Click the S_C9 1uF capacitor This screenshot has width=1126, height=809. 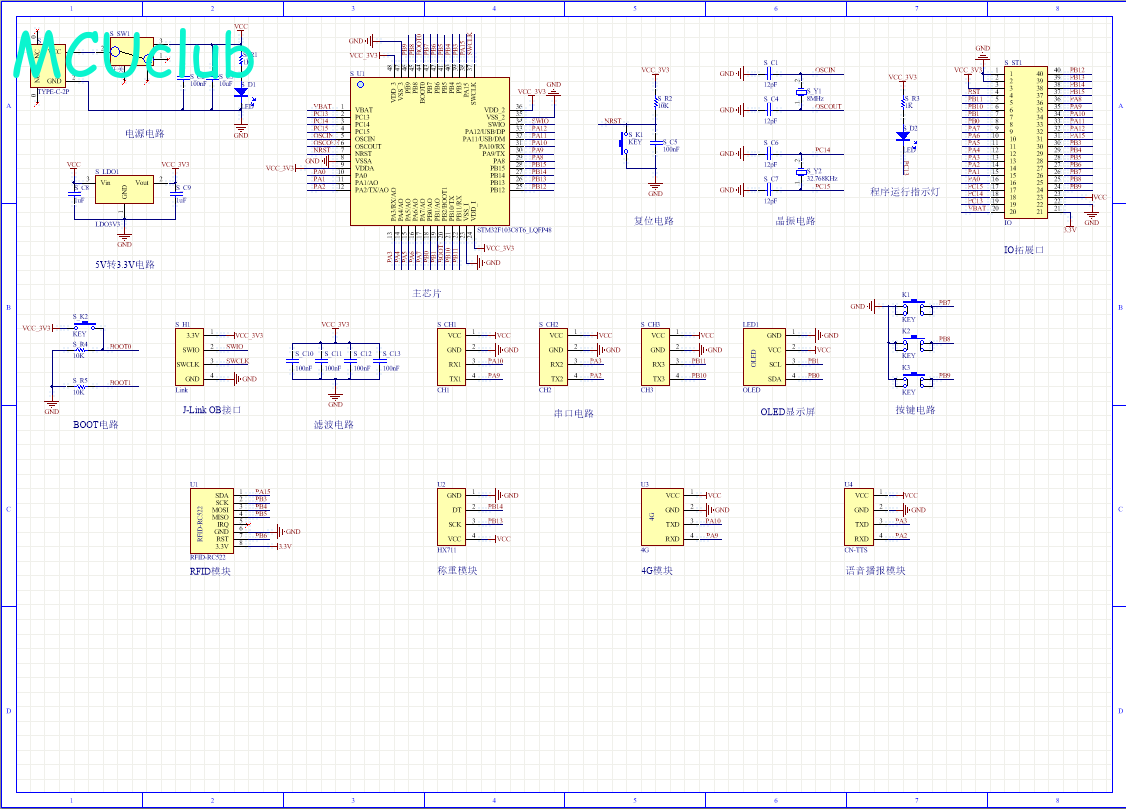click(176, 194)
